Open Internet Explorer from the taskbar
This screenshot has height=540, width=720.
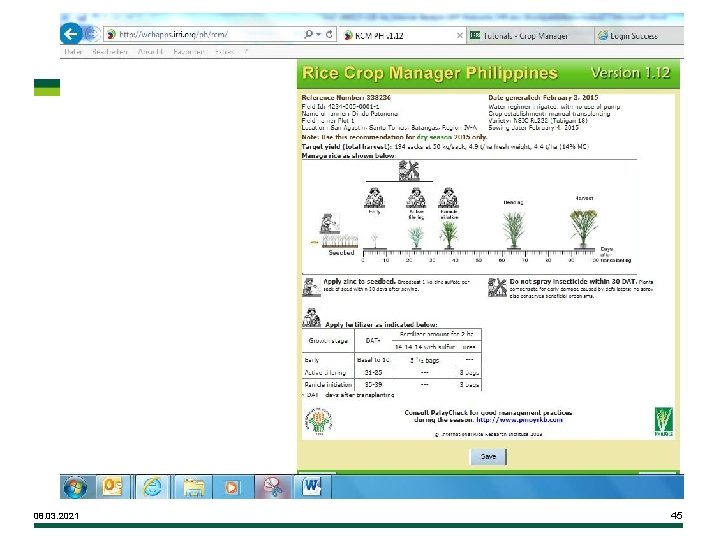[152, 487]
